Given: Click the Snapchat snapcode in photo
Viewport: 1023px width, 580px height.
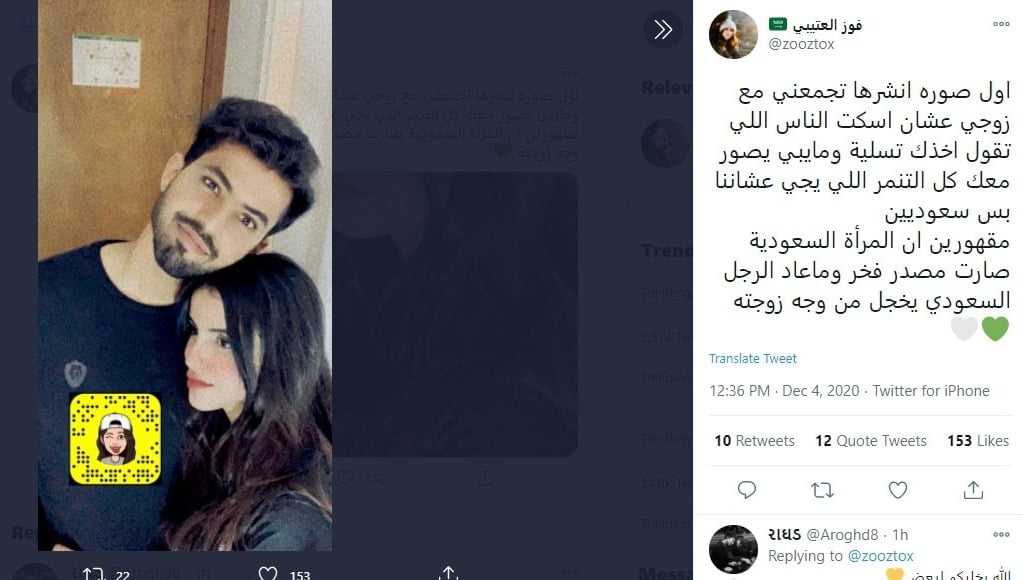Looking at the screenshot, I should tap(115, 439).
